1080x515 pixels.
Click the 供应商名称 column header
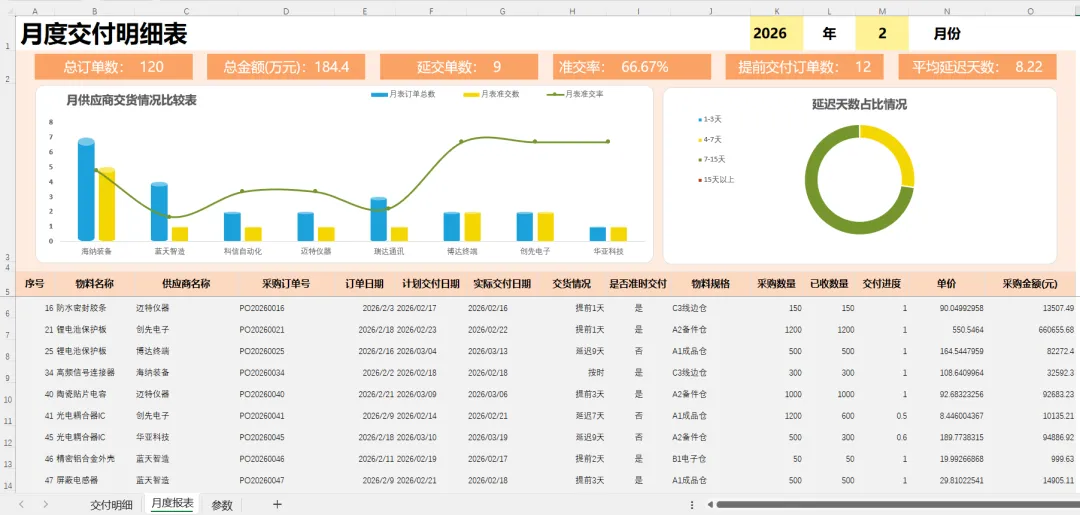[x=186, y=283]
